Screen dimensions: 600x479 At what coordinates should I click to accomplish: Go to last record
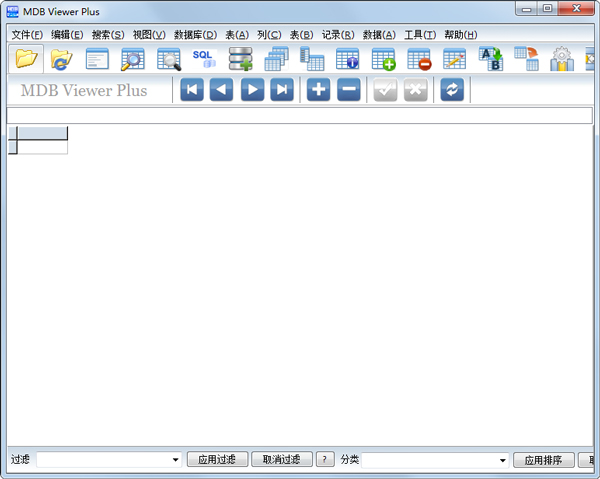tap(282, 90)
